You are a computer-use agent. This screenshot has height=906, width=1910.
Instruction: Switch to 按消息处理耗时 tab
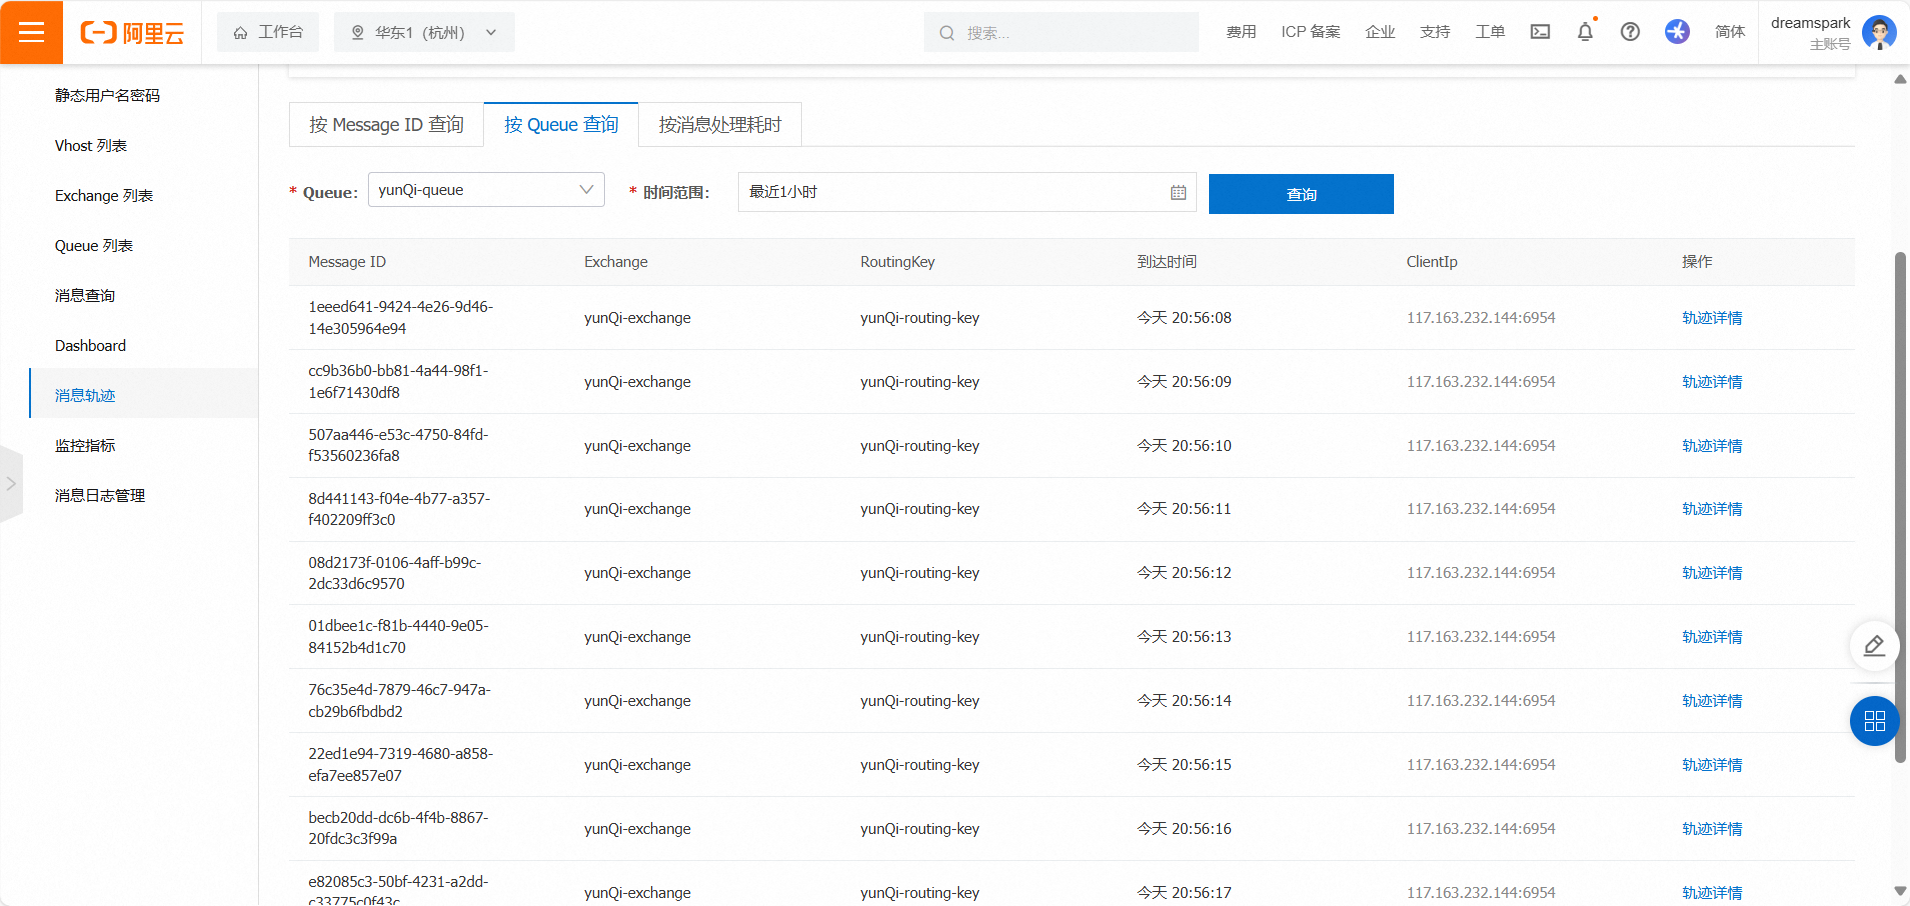click(x=720, y=124)
